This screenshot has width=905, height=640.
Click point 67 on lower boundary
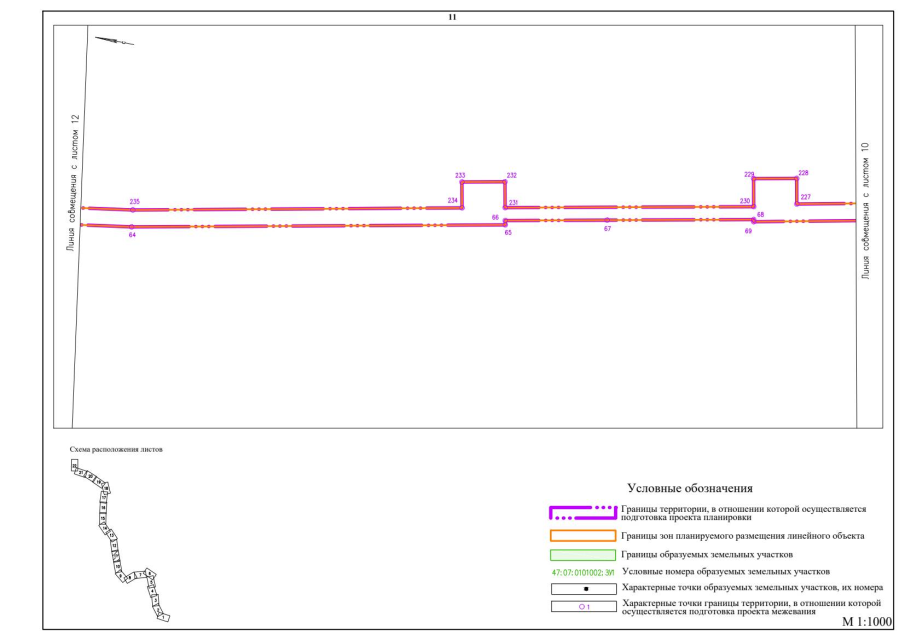[x=607, y=220]
